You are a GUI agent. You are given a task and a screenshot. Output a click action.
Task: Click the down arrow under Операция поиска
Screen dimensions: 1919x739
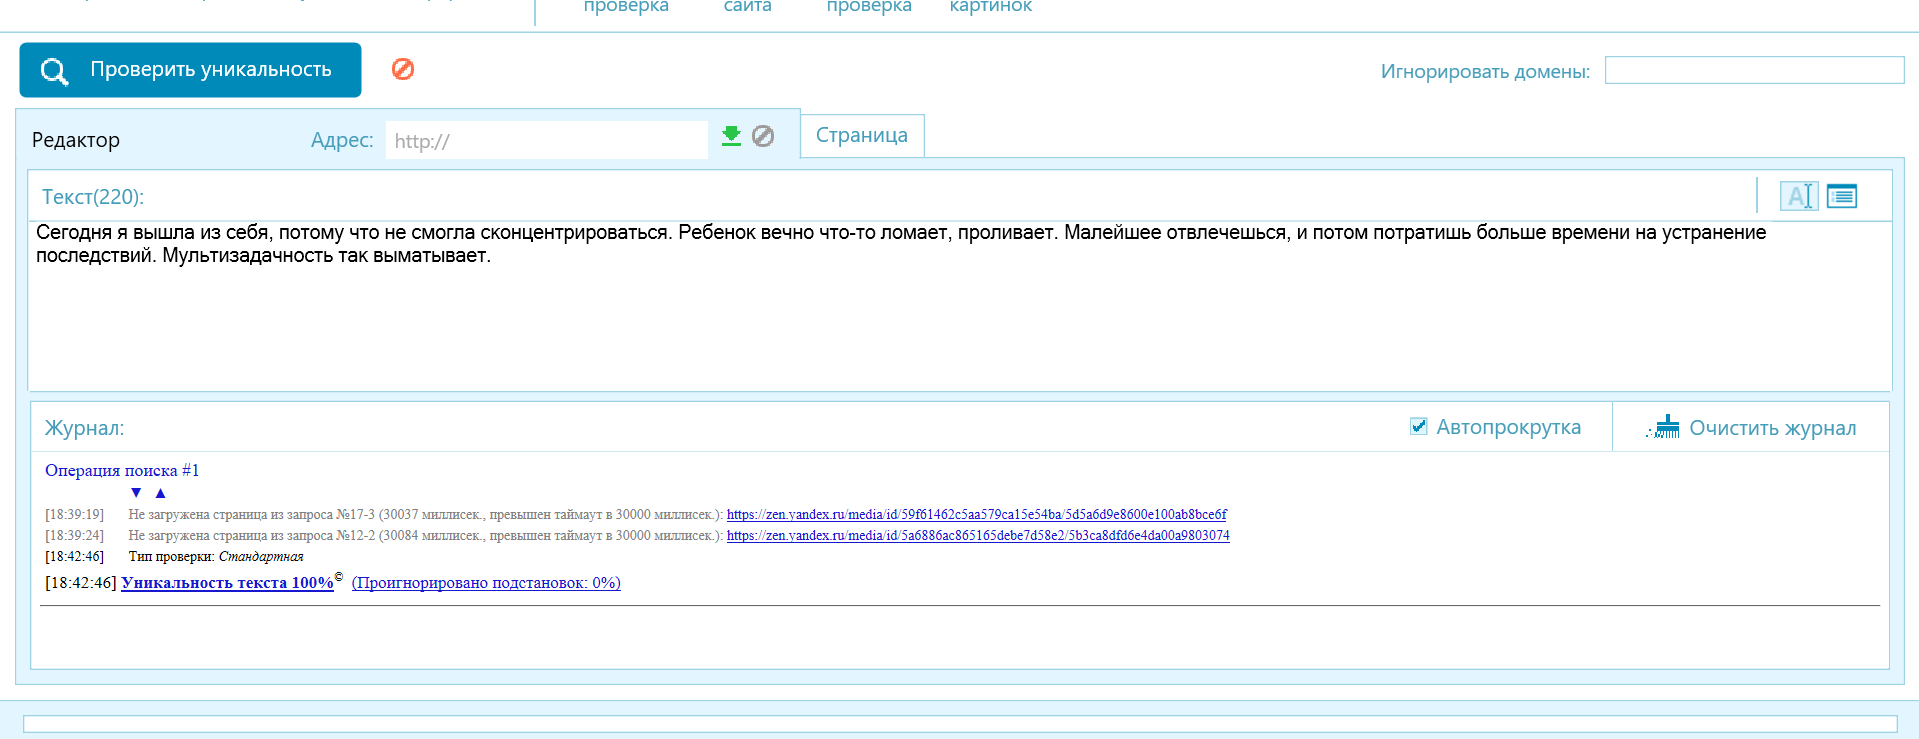pos(136,492)
